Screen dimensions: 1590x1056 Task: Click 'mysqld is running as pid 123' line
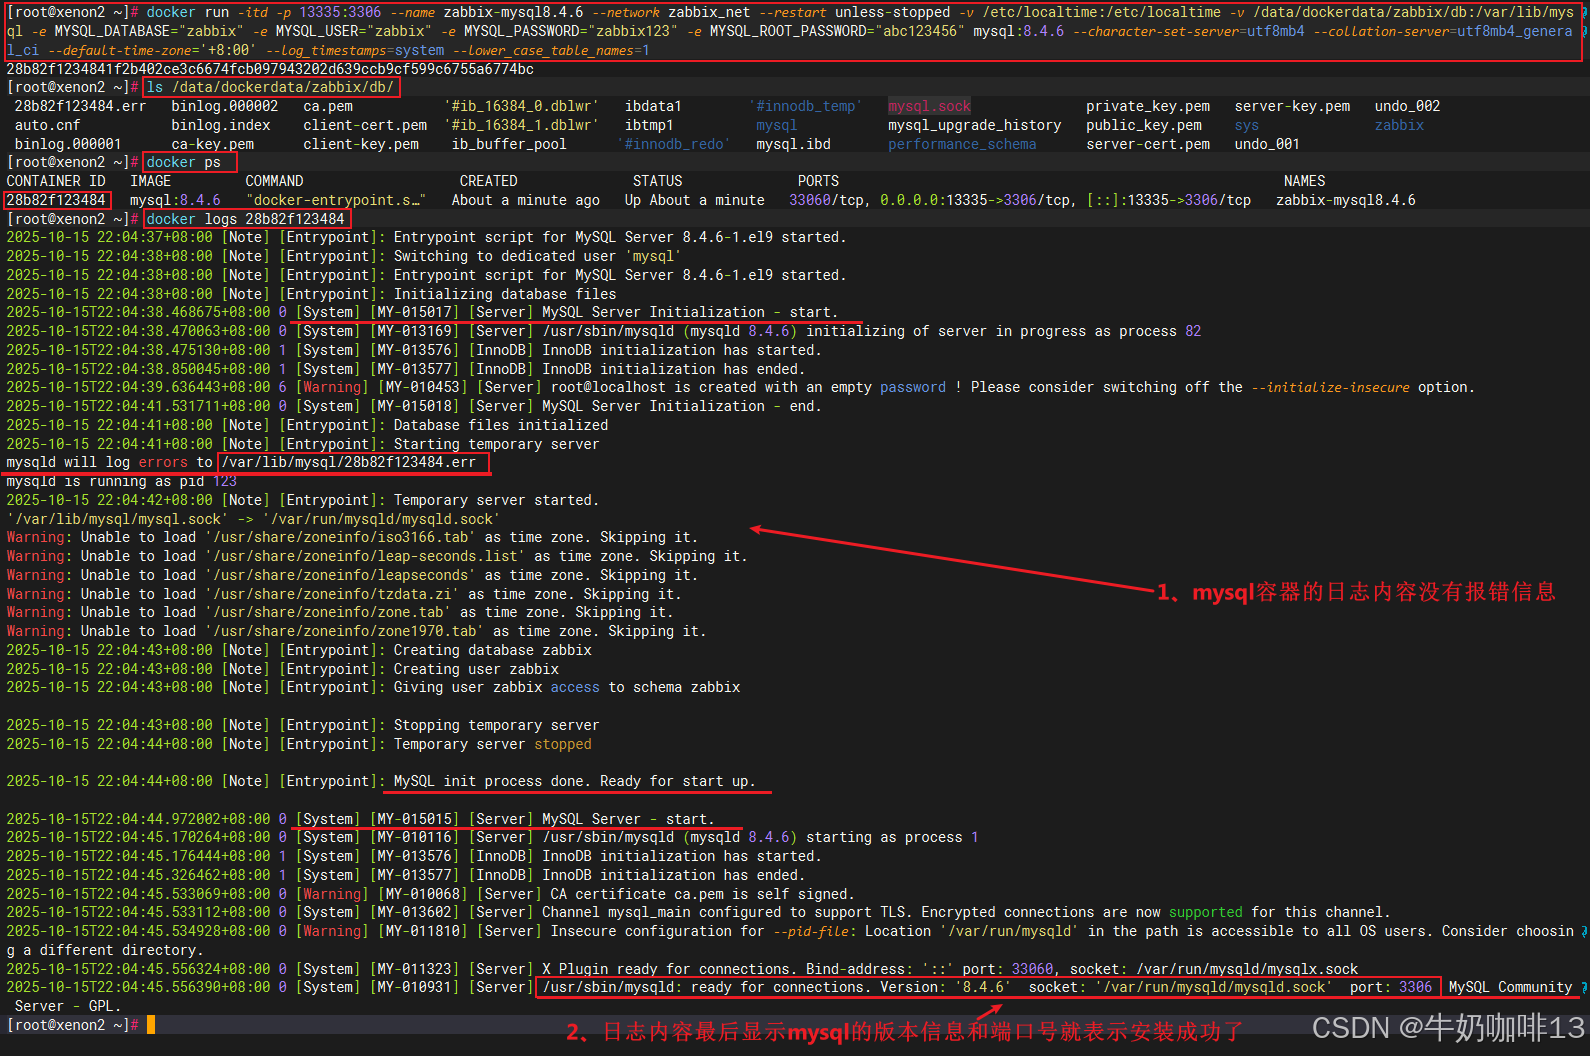[x=121, y=481]
